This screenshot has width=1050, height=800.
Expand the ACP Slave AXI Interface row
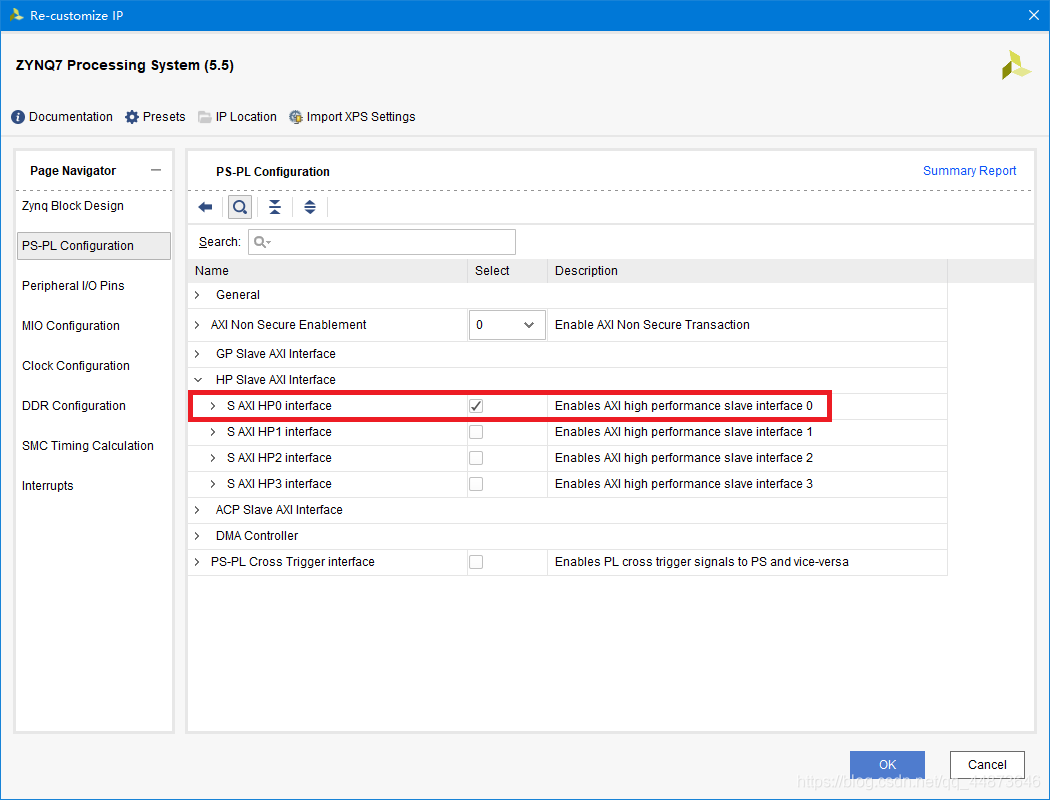197,510
